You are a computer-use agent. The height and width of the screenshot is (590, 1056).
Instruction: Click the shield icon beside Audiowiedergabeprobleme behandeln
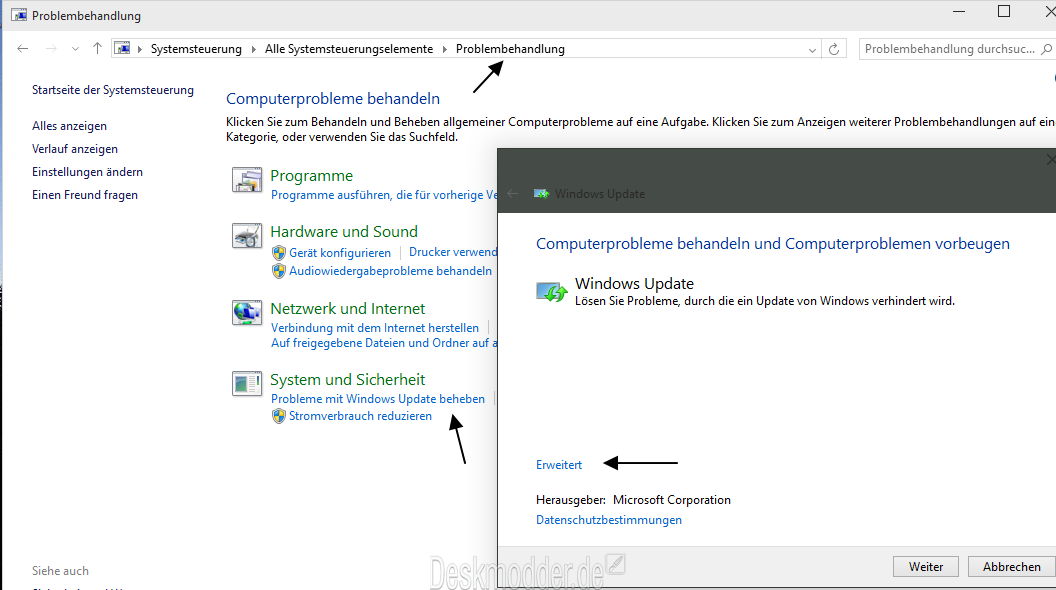tap(279, 271)
